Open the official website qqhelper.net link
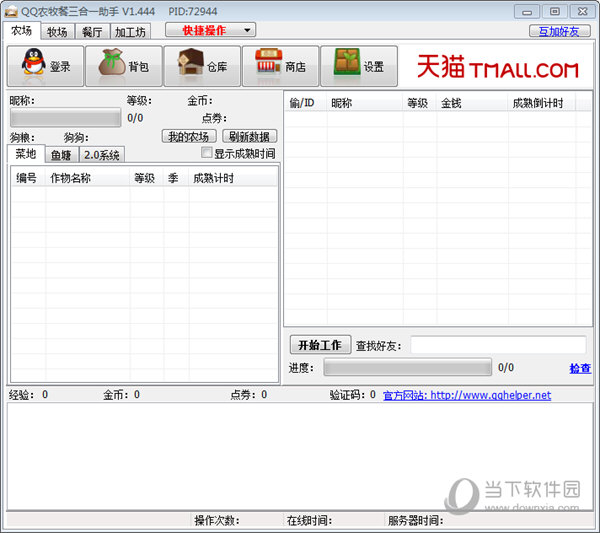Viewport: 600px width, 533px height. click(467, 395)
